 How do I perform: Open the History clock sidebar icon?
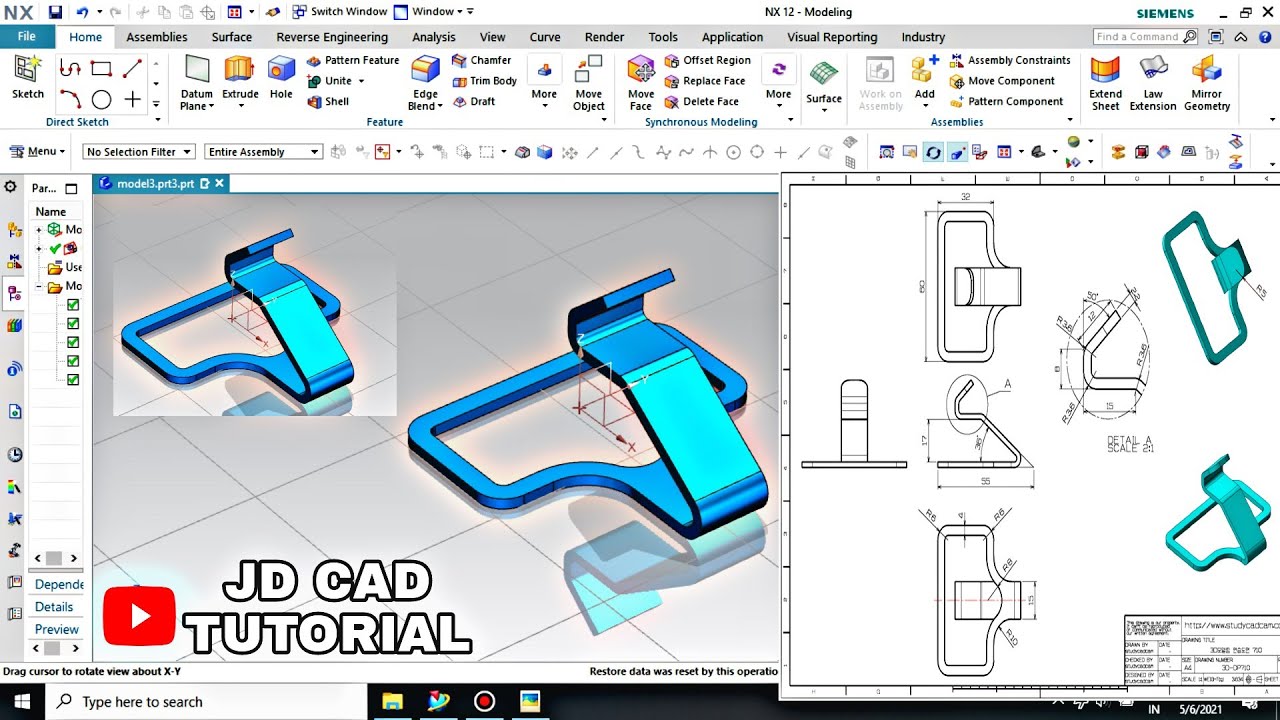click(14, 454)
